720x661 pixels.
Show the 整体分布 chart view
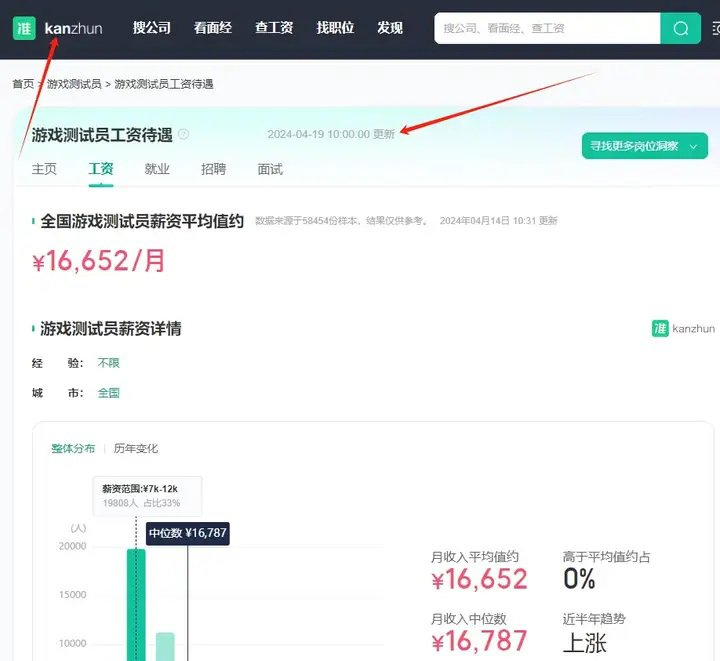pos(73,448)
